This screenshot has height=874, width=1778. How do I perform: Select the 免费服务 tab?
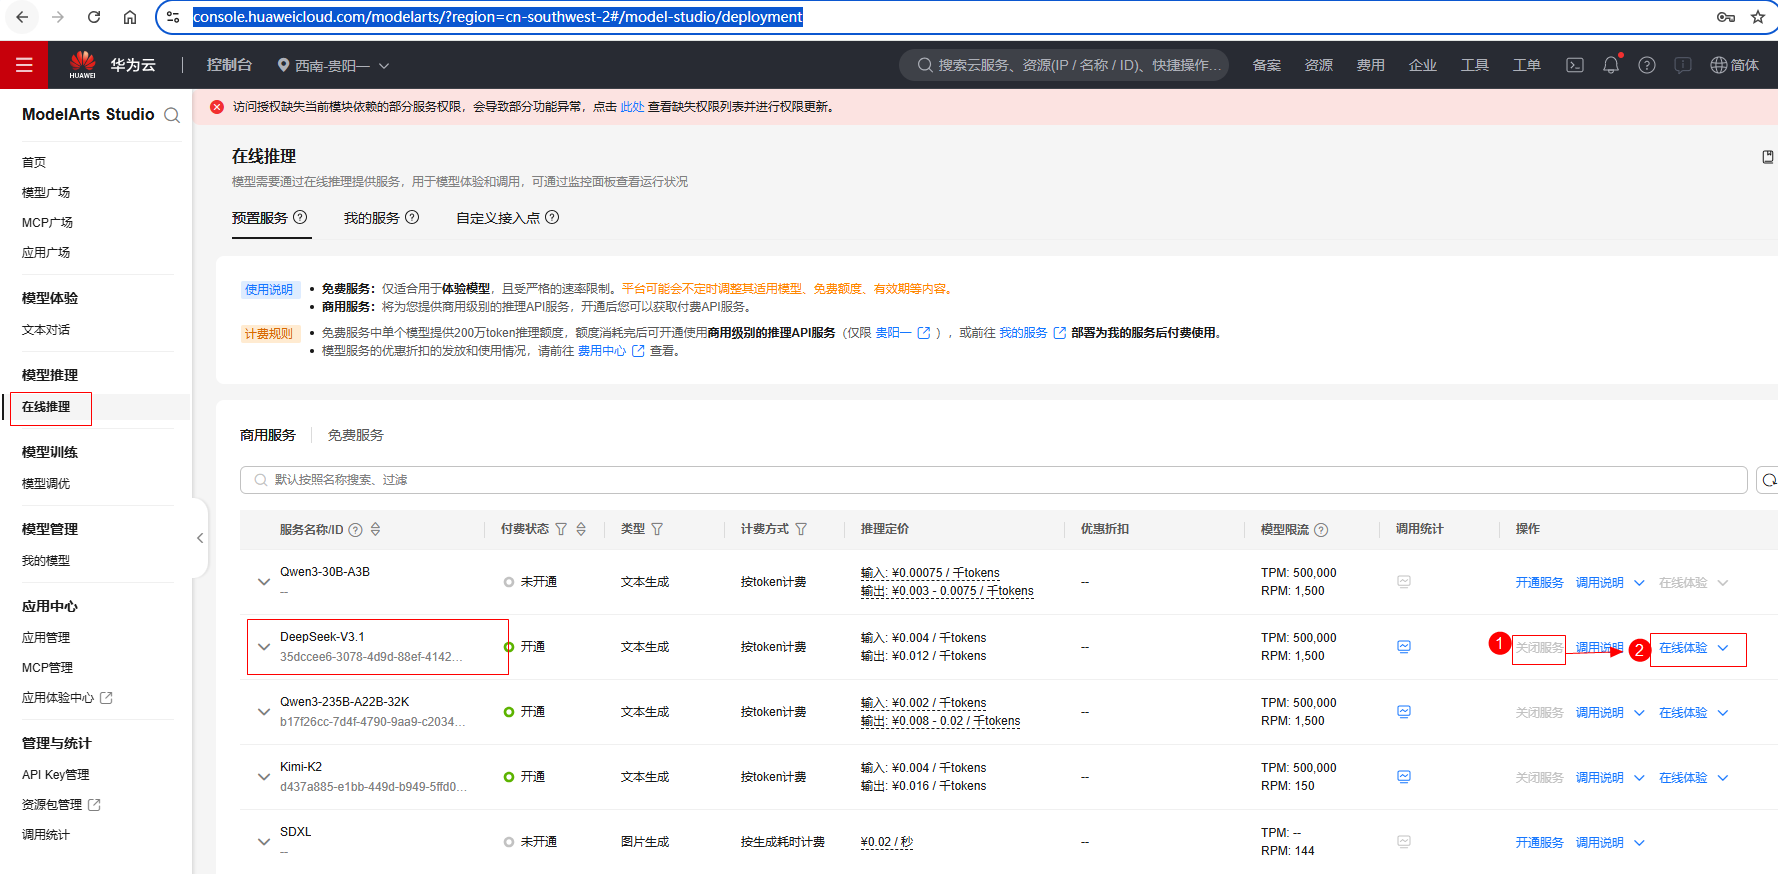click(x=355, y=435)
